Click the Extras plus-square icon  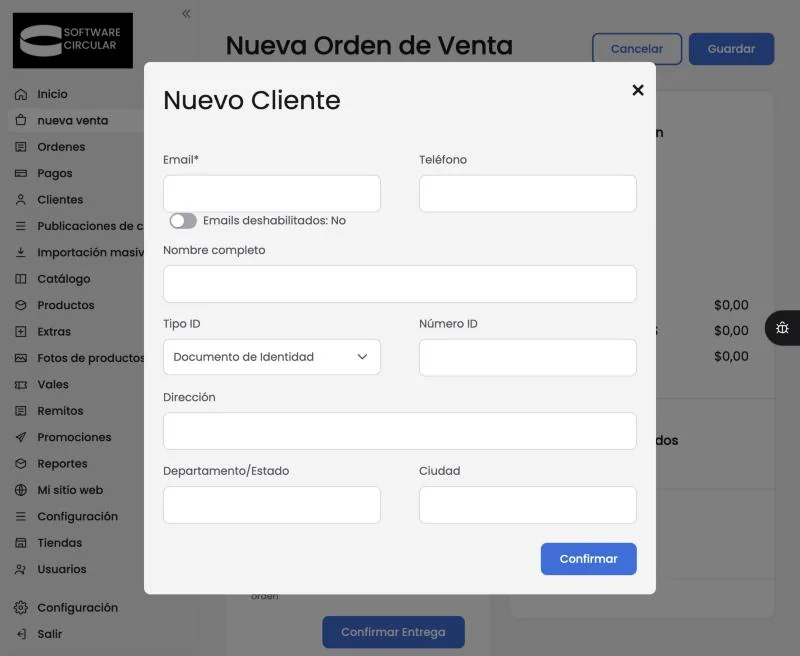click(x=21, y=332)
